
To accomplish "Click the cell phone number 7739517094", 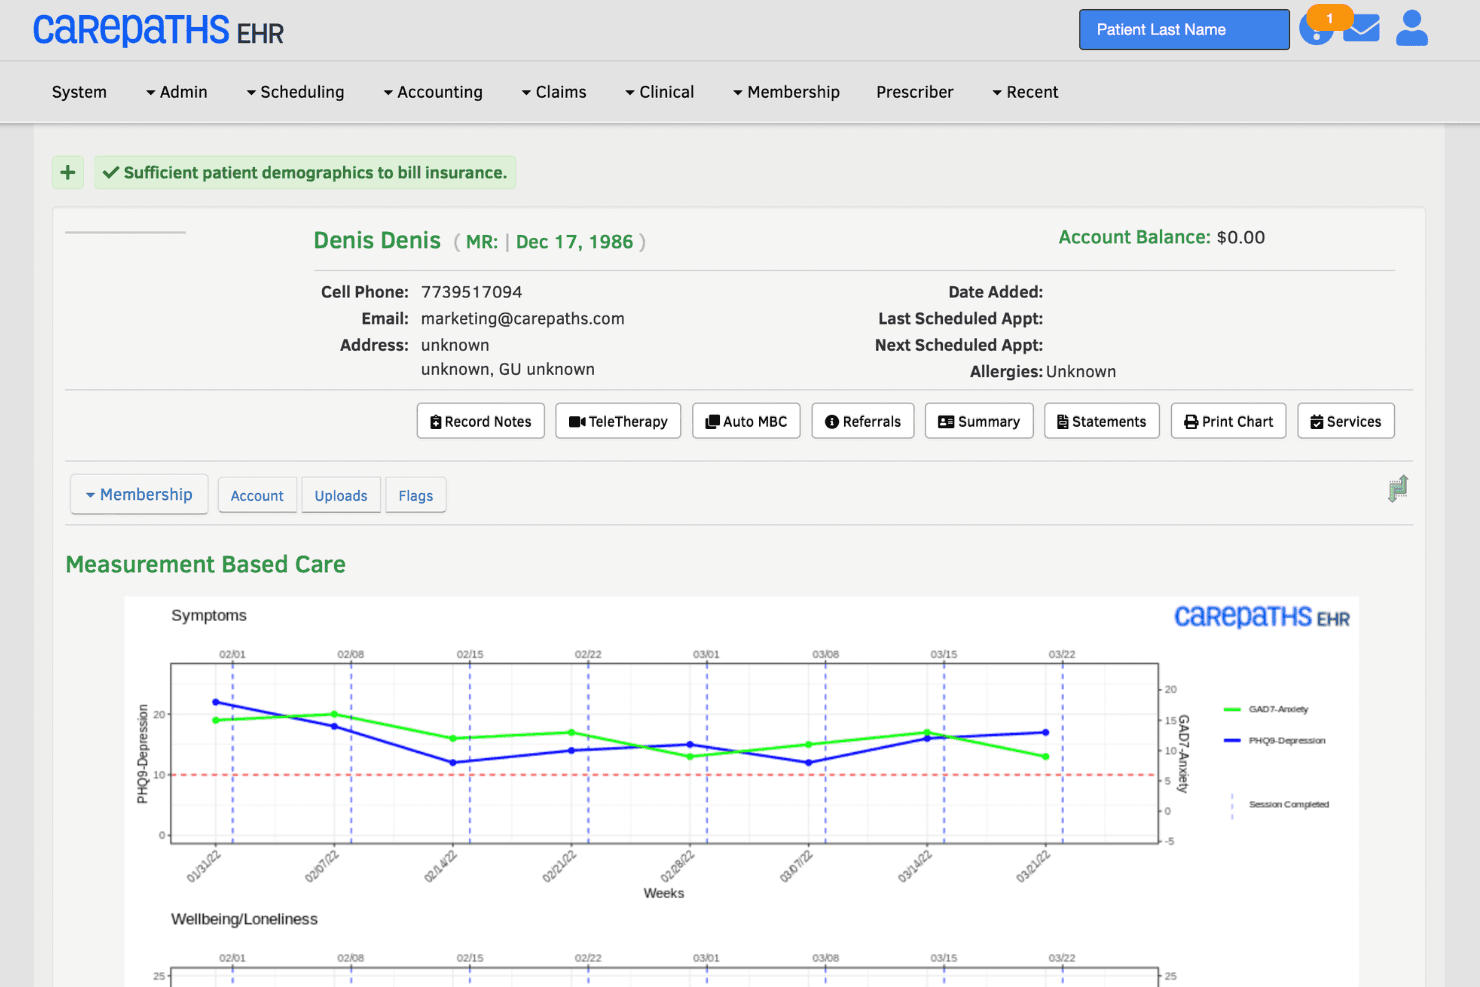I will pos(472,292).
